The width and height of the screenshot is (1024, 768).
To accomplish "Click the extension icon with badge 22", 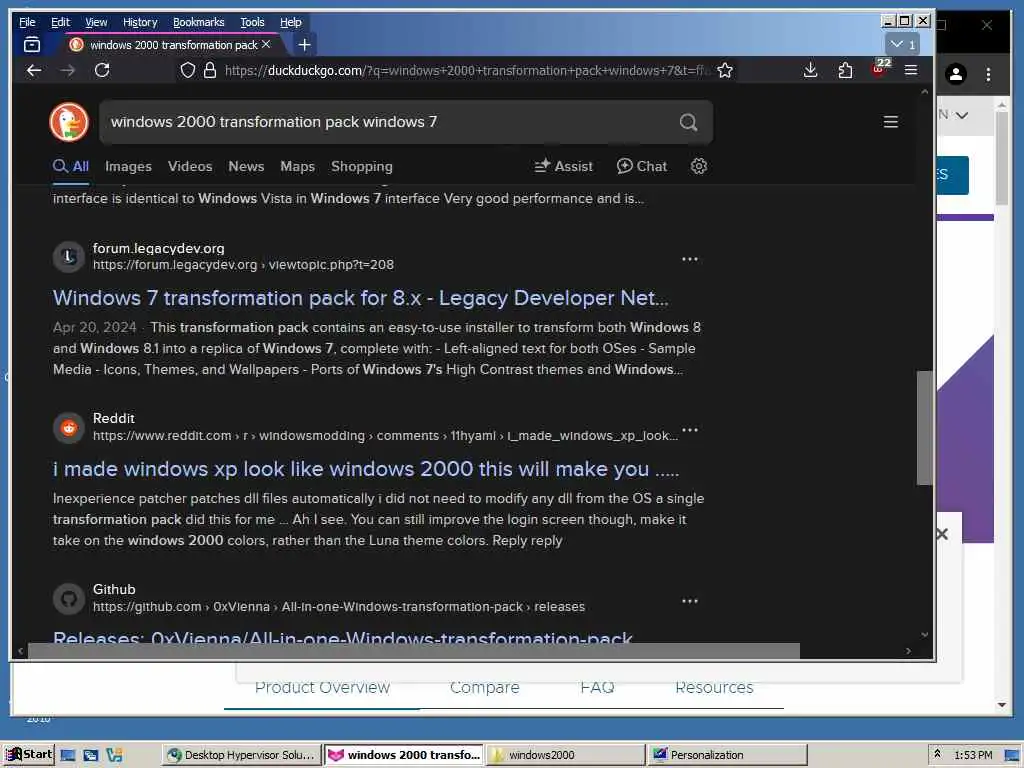I will (x=880, y=68).
